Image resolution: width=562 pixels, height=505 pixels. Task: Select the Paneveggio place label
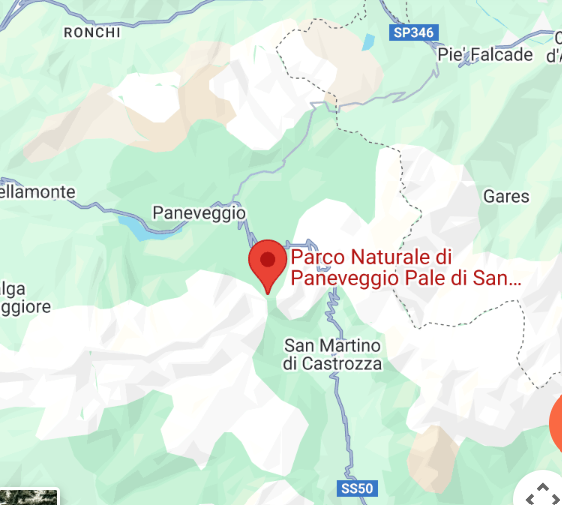click(199, 213)
